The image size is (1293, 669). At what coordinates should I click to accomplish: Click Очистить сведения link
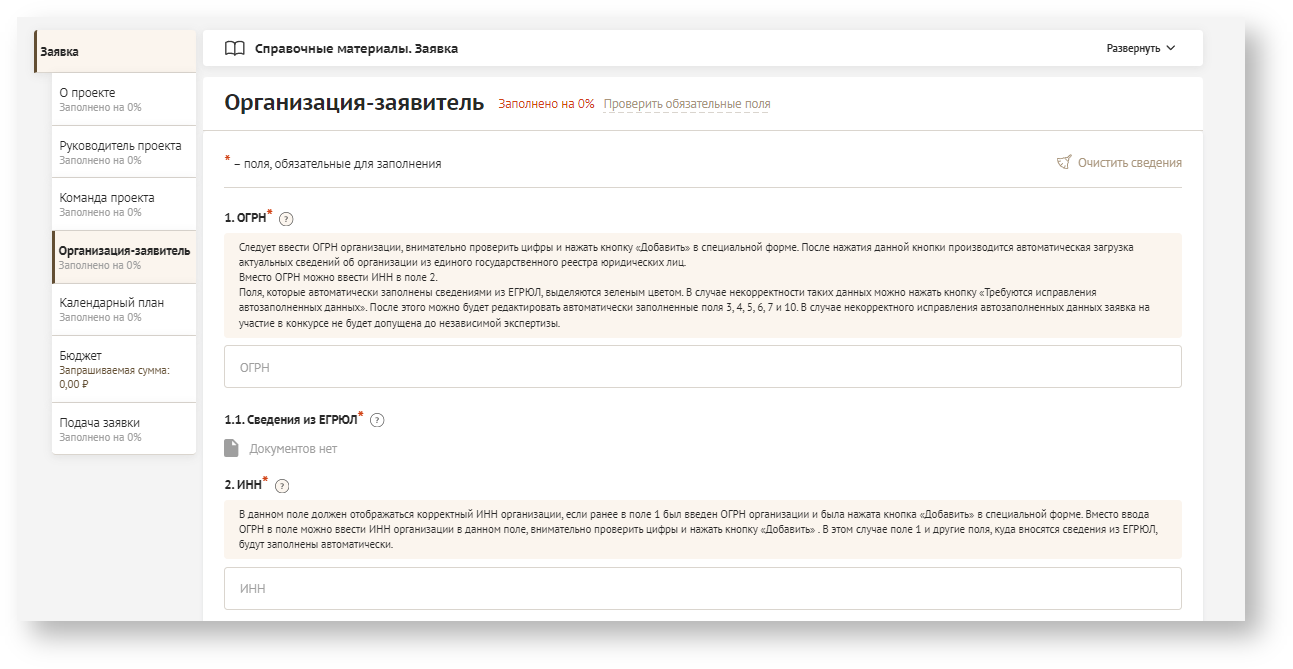1129,162
